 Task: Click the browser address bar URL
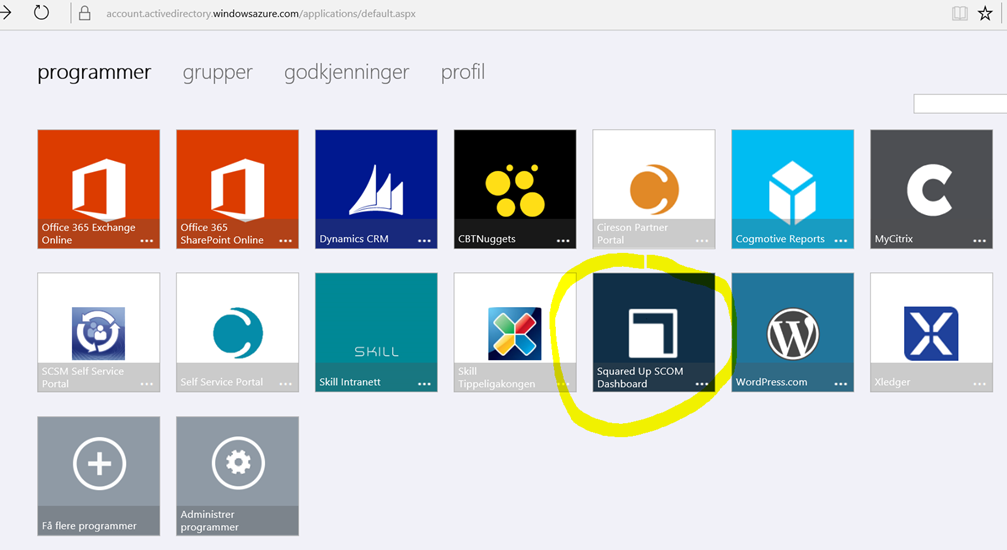point(261,13)
